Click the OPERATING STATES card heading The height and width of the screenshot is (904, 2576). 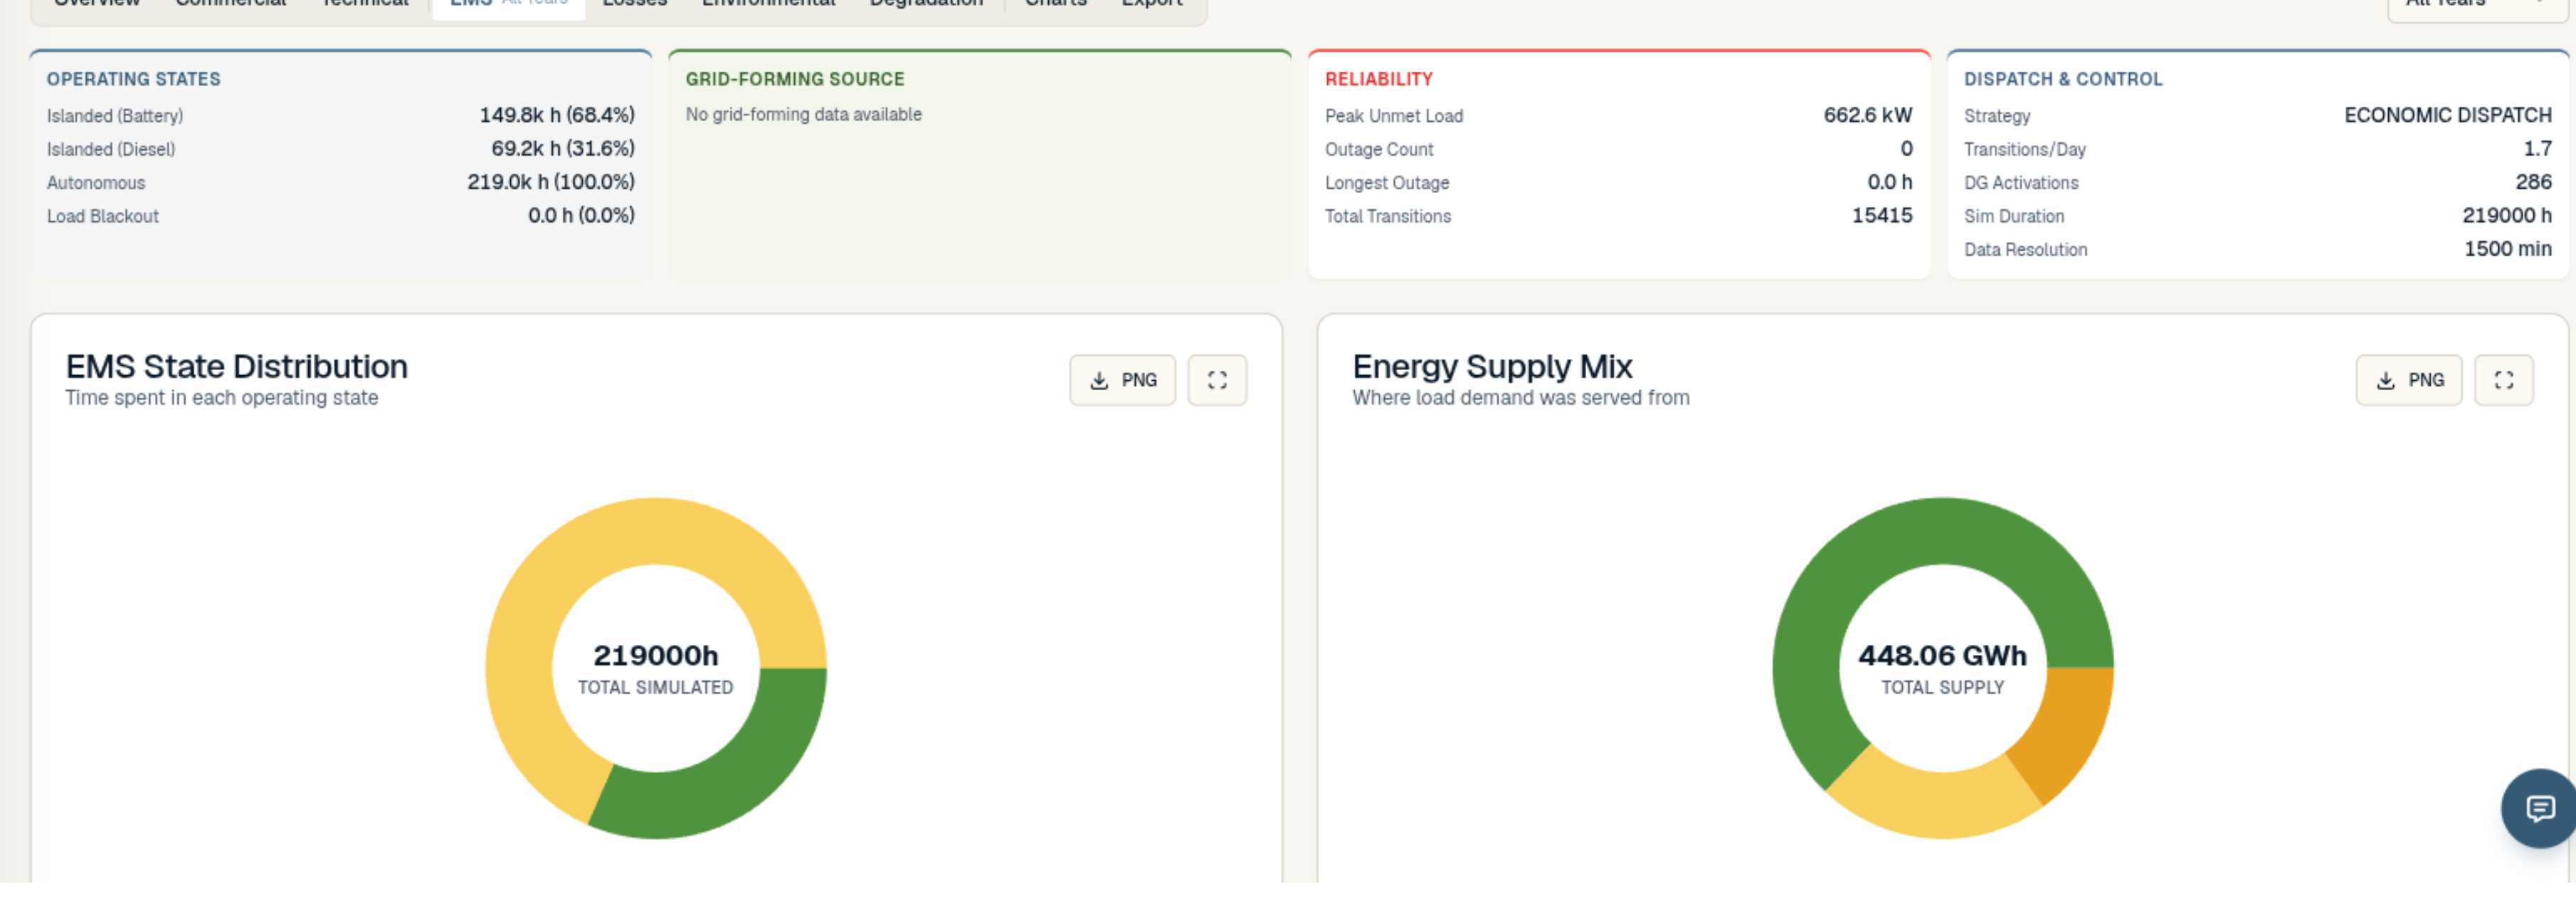pos(134,79)
